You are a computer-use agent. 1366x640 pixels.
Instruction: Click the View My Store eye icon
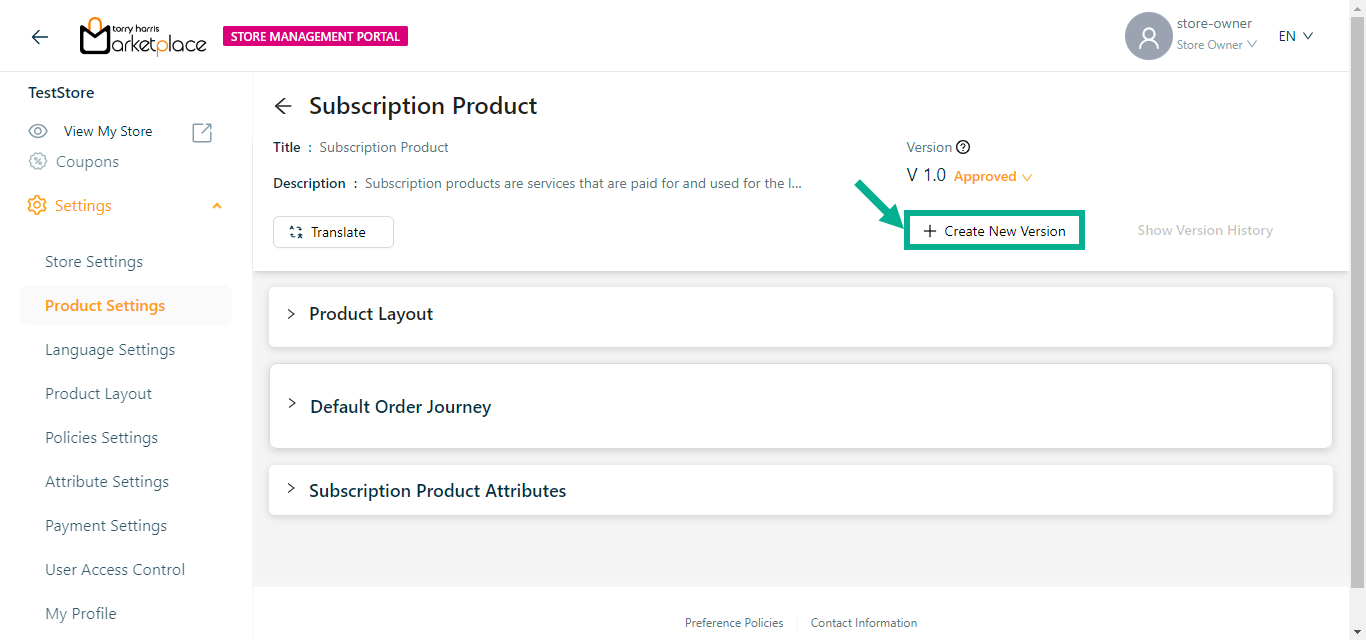pyautogui.click(x=38, y=131)
